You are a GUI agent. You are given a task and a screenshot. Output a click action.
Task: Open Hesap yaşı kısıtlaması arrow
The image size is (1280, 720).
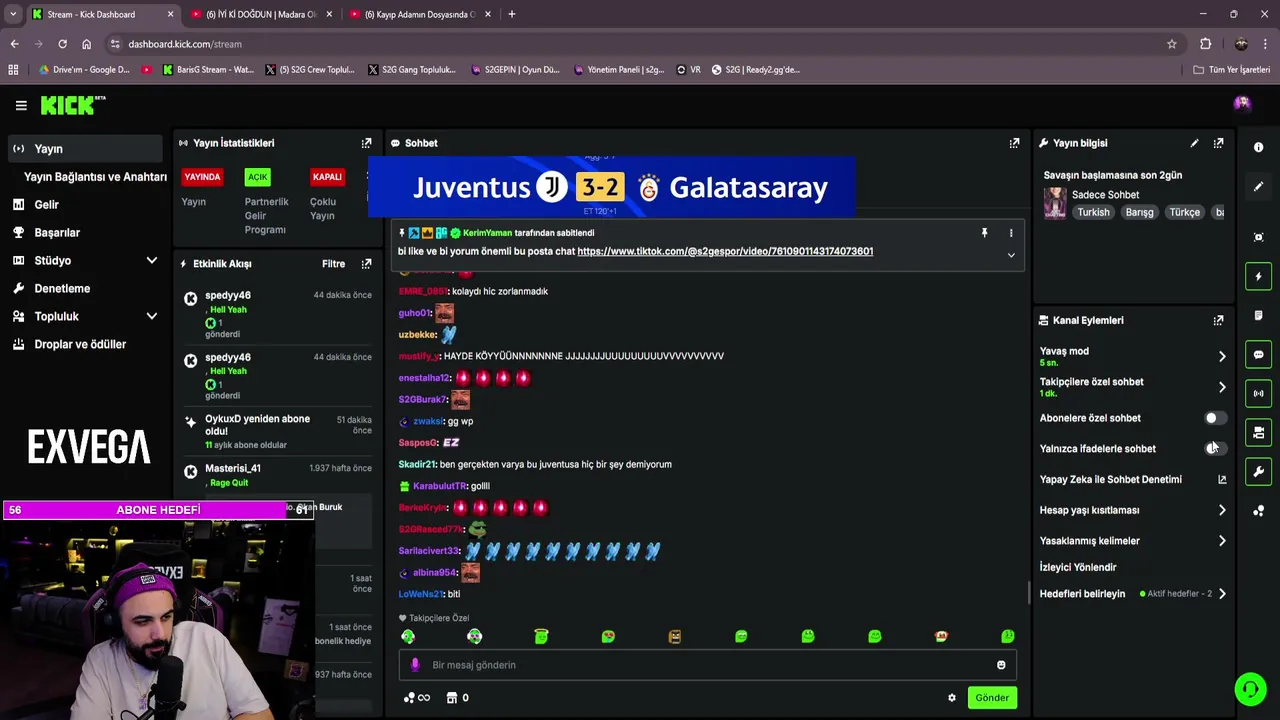[1222, 510]
